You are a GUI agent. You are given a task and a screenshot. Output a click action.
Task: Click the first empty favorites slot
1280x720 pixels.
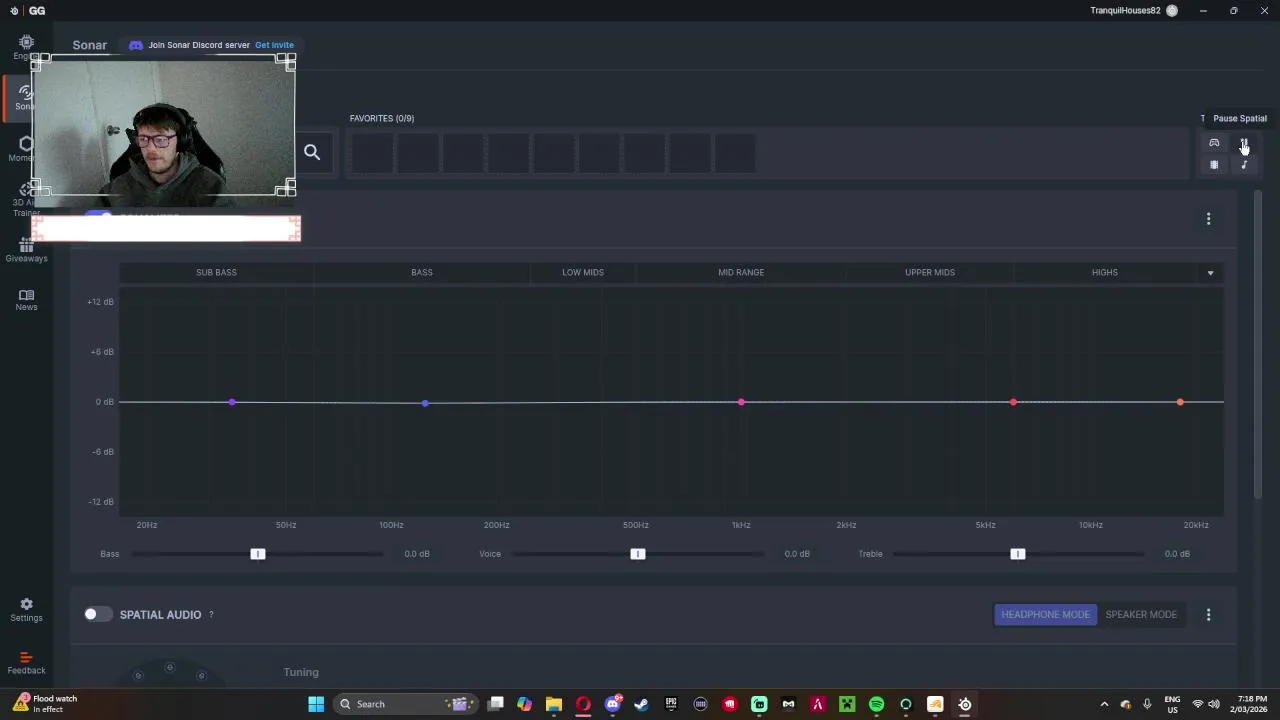[x=372, y=153]
